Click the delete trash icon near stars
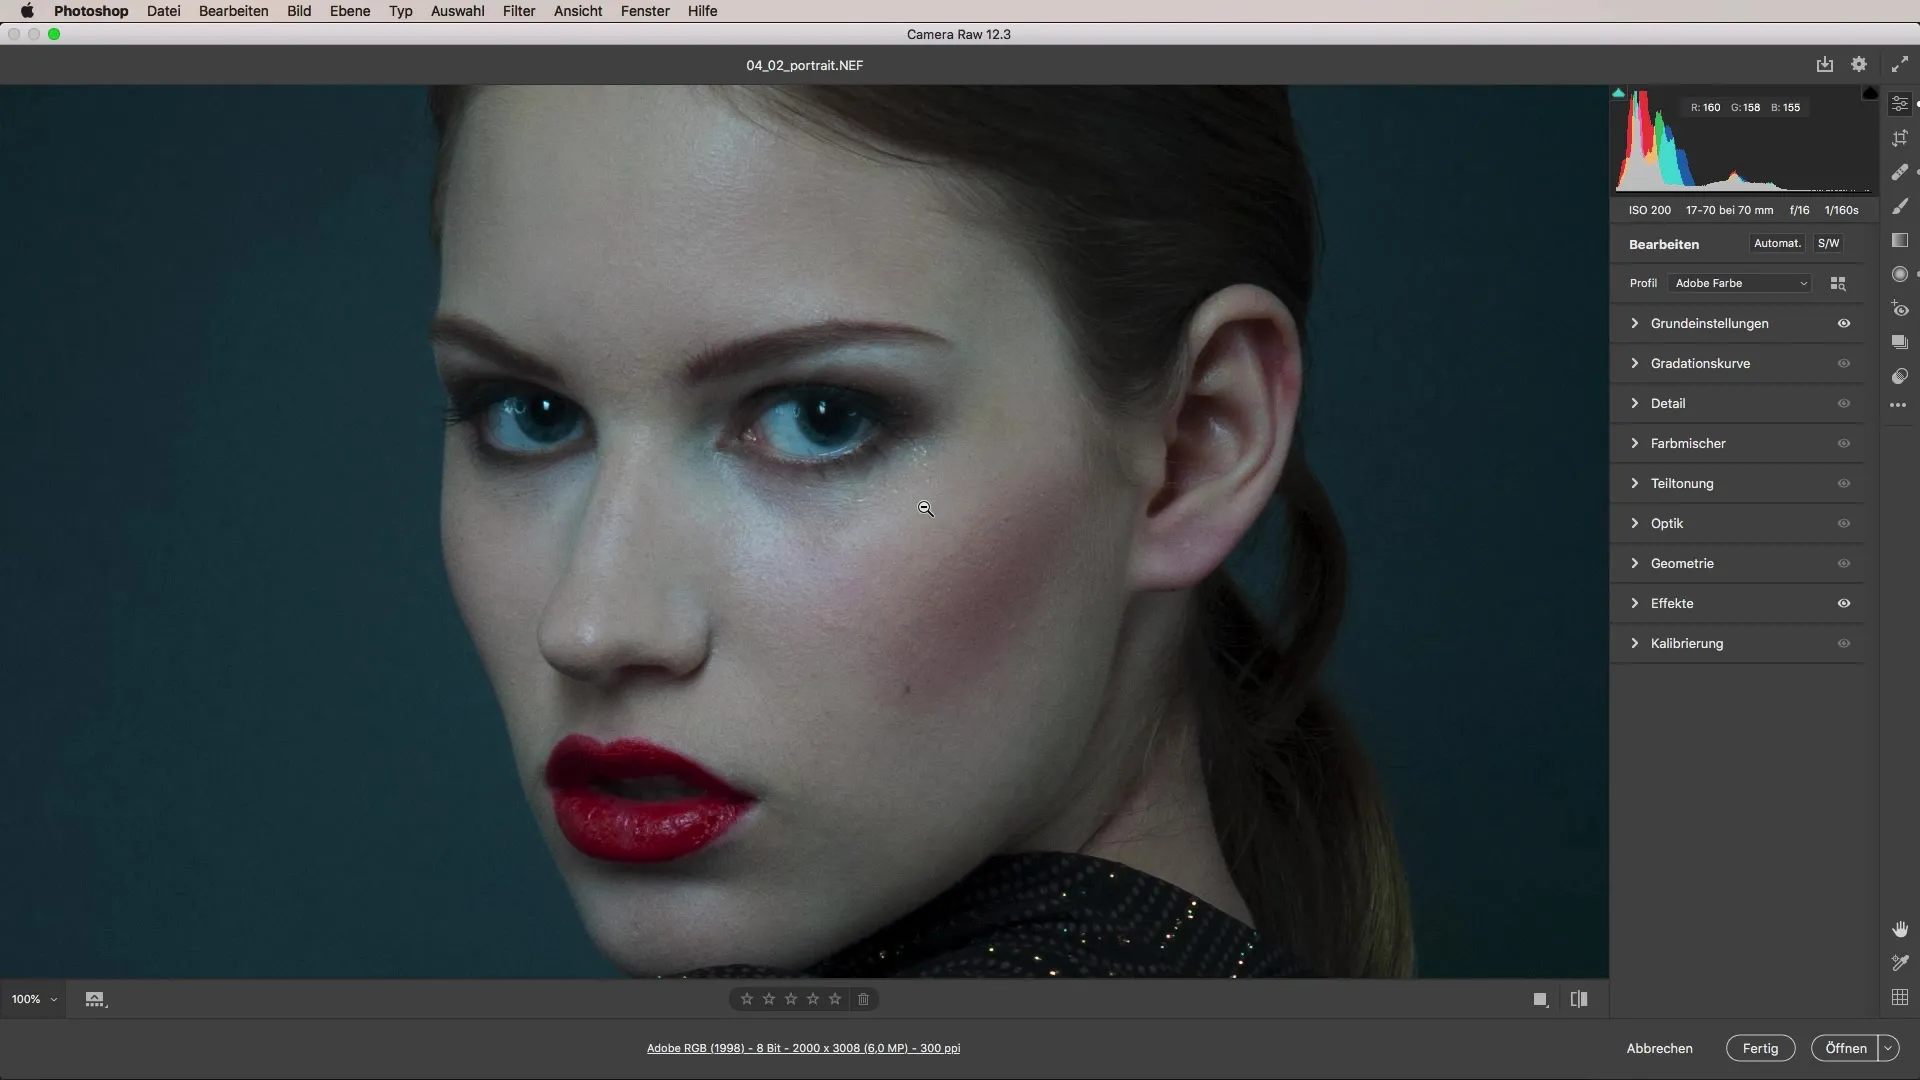This screenshot has width=1920, height=1080. pos(864,999)
